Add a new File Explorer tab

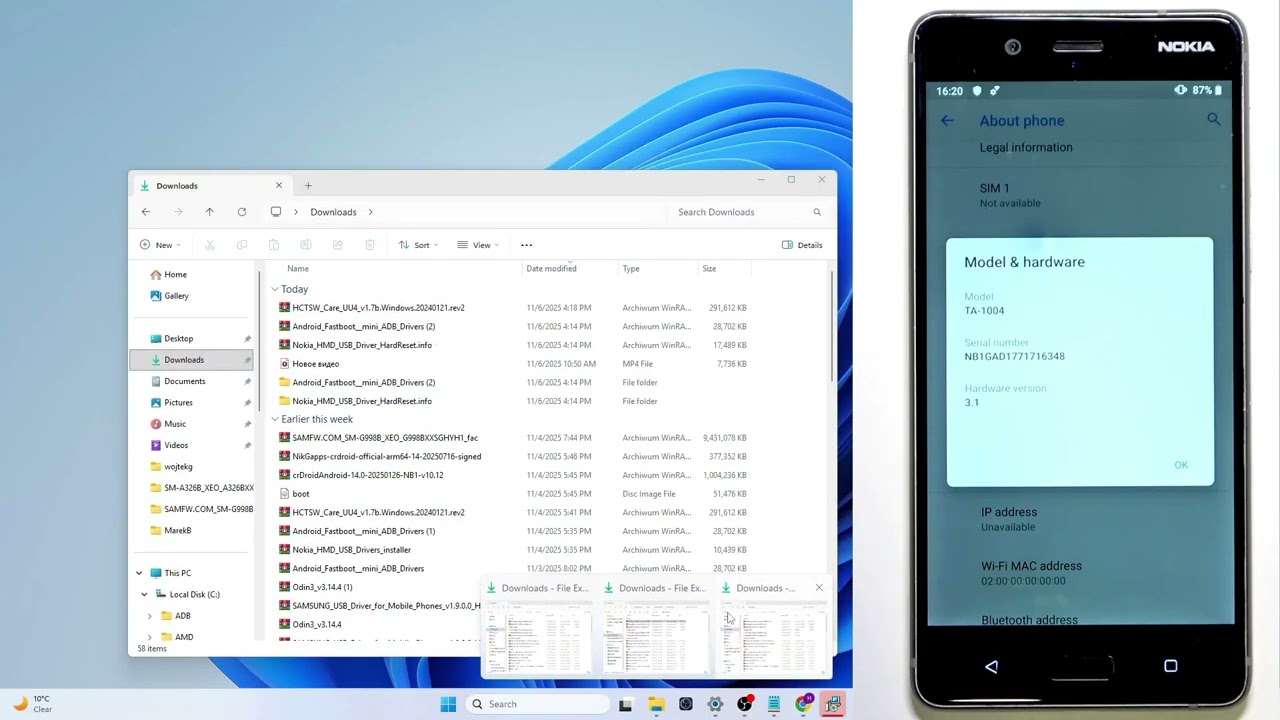click(308, 186)
